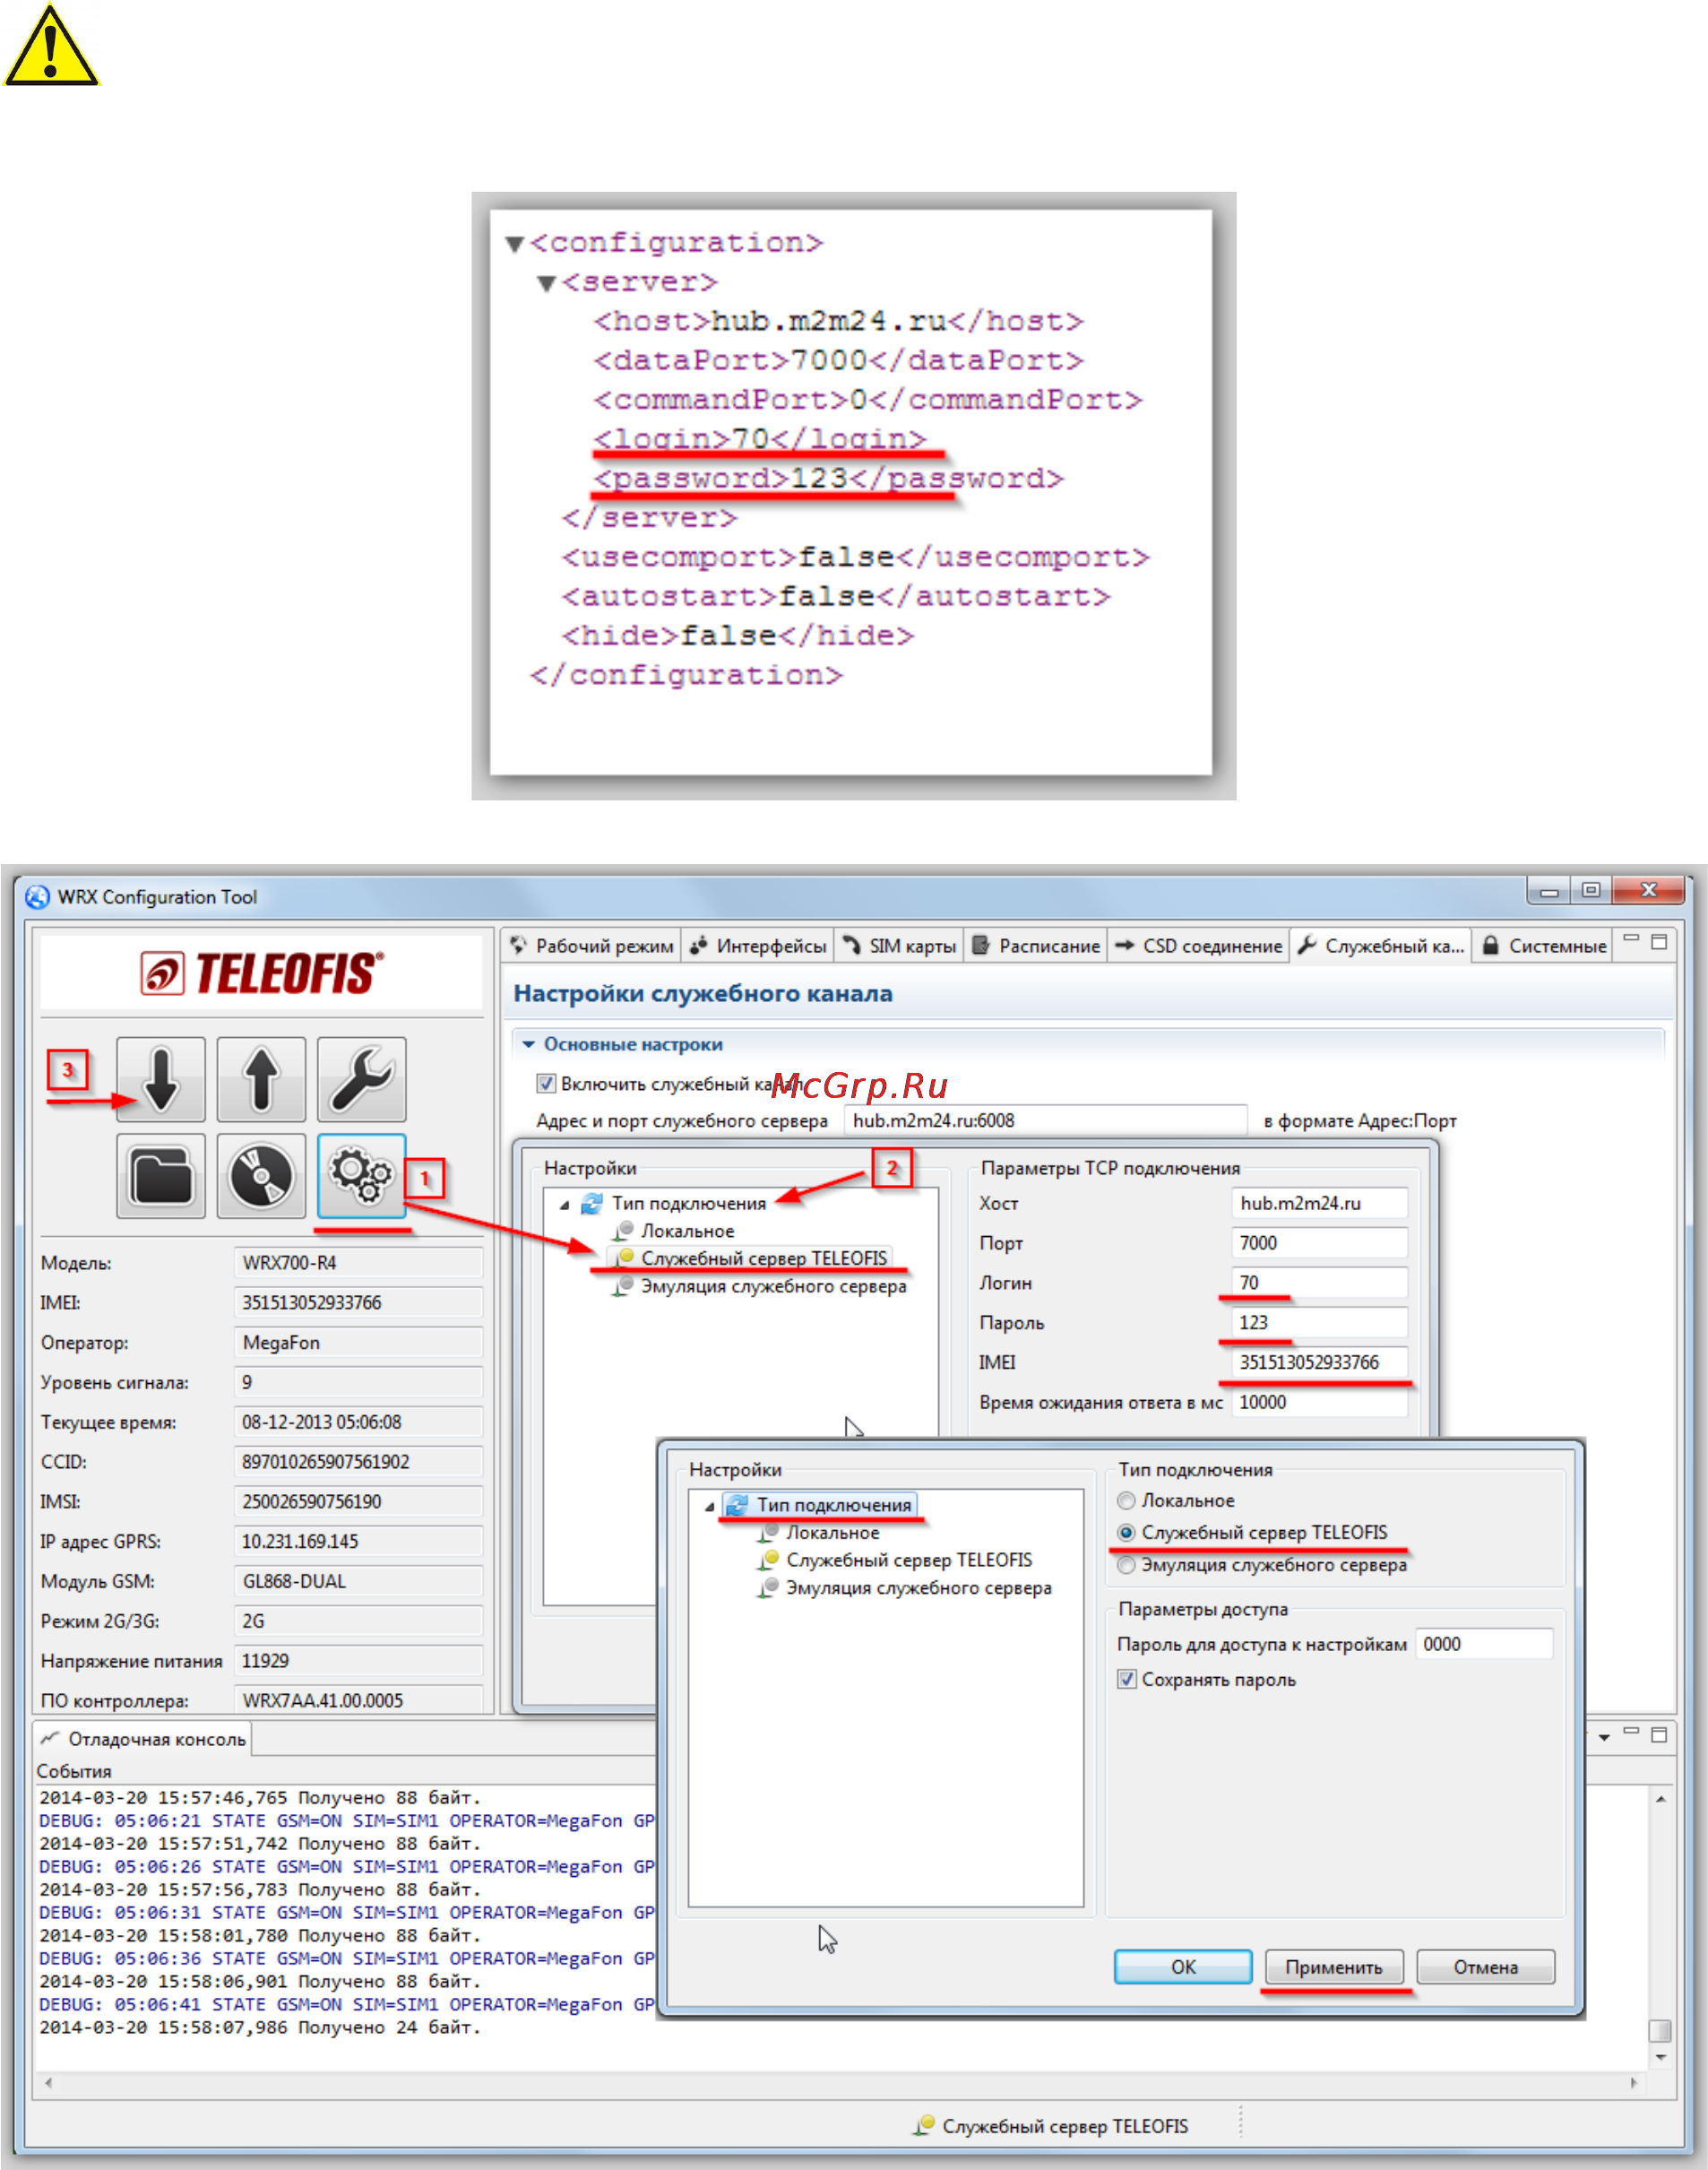Image resolution: width=1708 pixels, height=2170 pixels.
Task: Click the IP адрес GPRS value 10.231.169.145
Action: (358, 1541)
